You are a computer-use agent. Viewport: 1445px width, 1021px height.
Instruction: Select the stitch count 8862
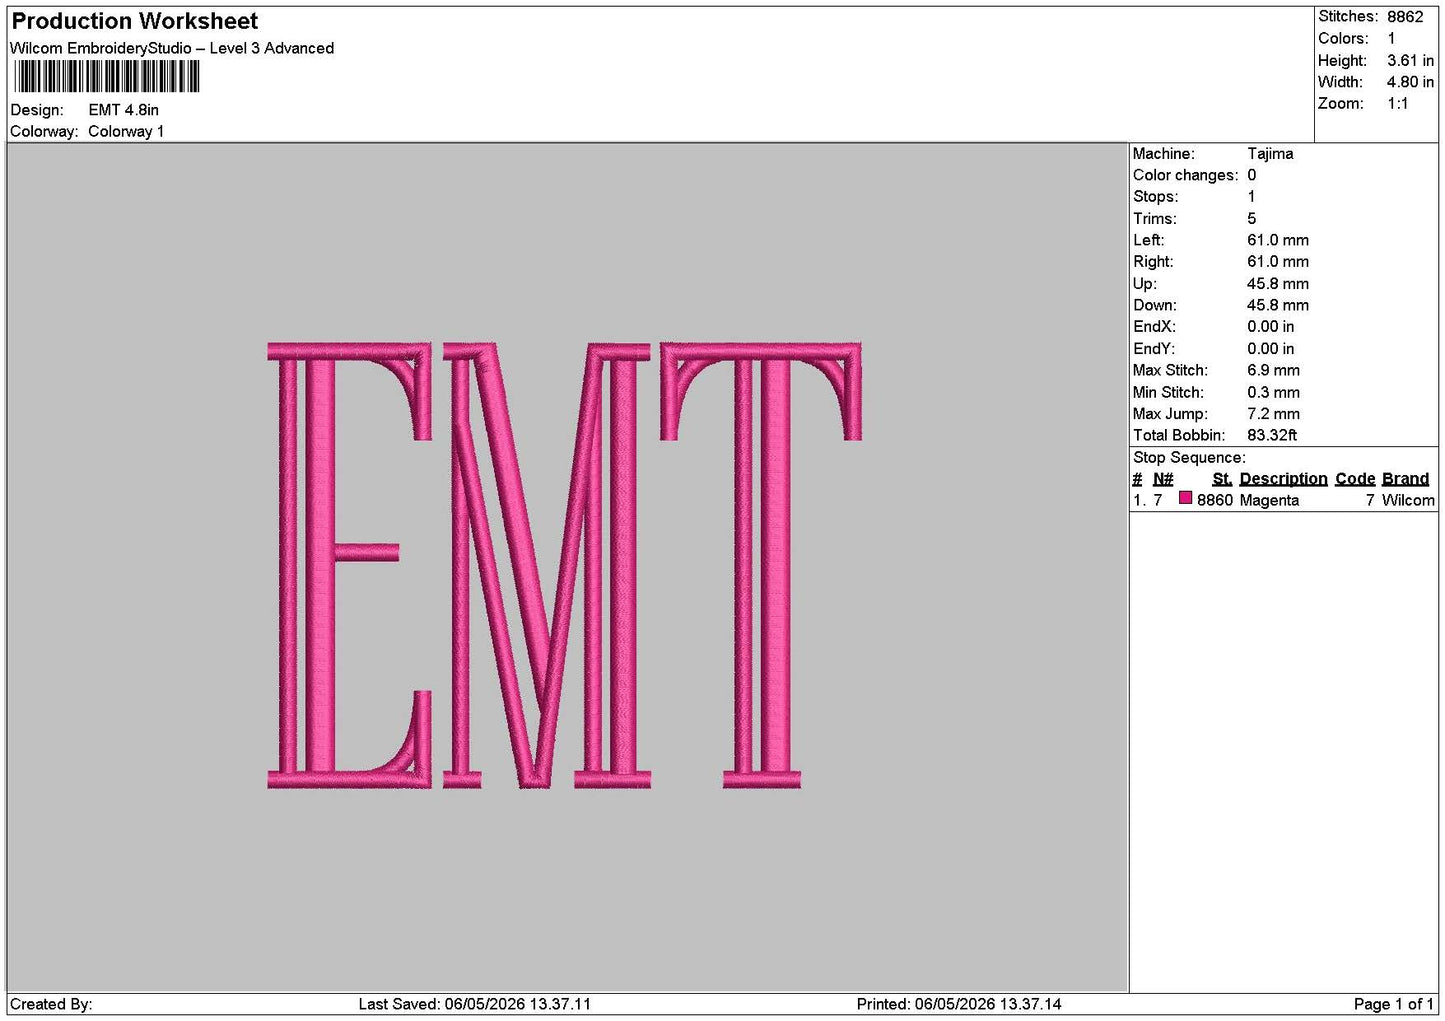tap(1405, 17)
